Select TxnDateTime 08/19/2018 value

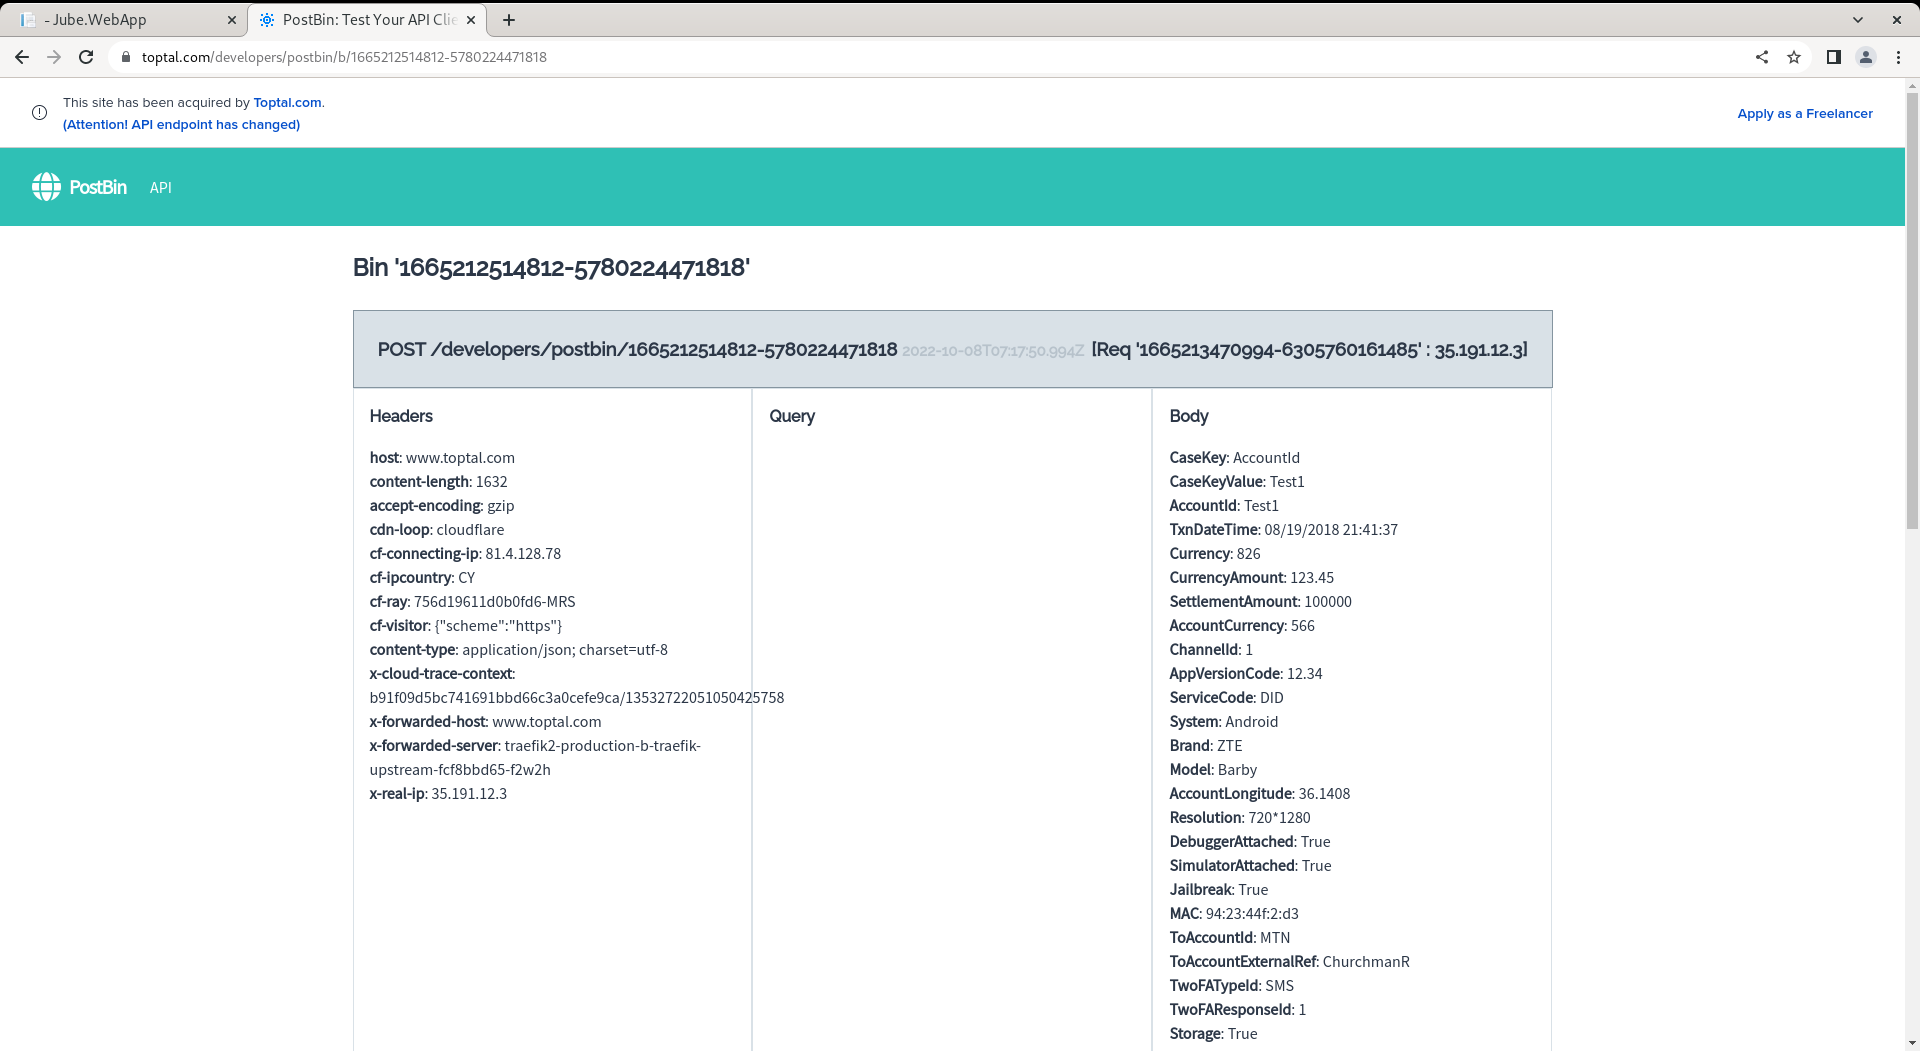click(1331, 529)
